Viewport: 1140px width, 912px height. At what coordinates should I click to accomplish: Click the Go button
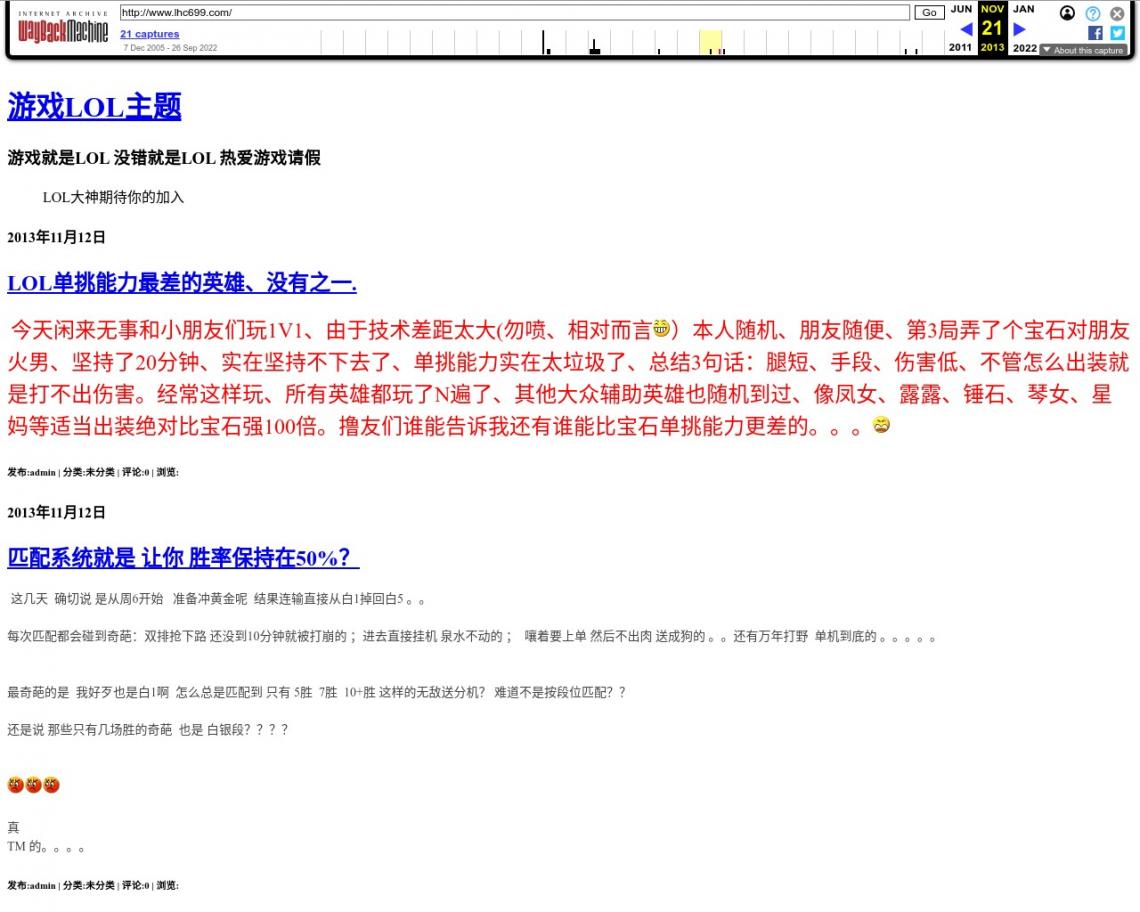point(929,12)
